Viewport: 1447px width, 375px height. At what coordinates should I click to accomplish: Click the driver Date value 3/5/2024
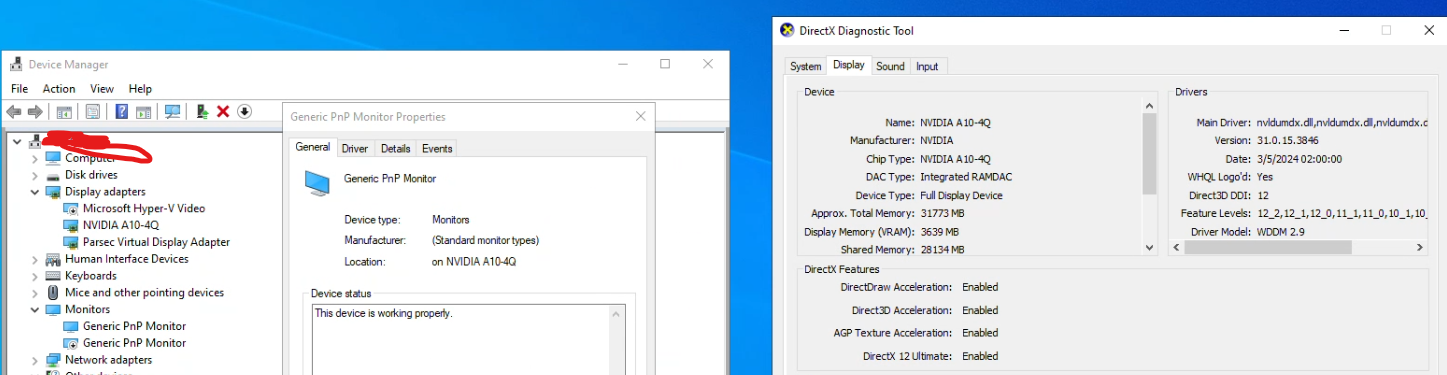click(x=1299, y=158)
